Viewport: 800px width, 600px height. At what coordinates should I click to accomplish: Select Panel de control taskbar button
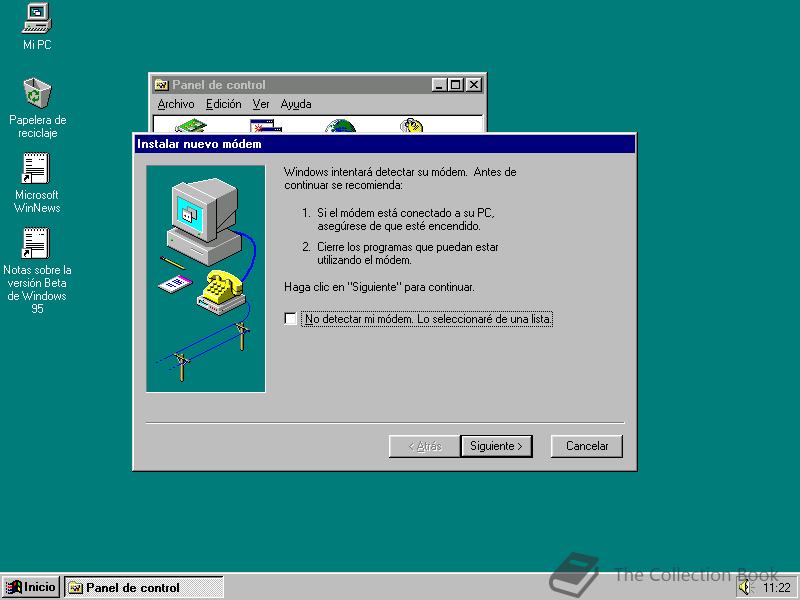click(144, 587)
